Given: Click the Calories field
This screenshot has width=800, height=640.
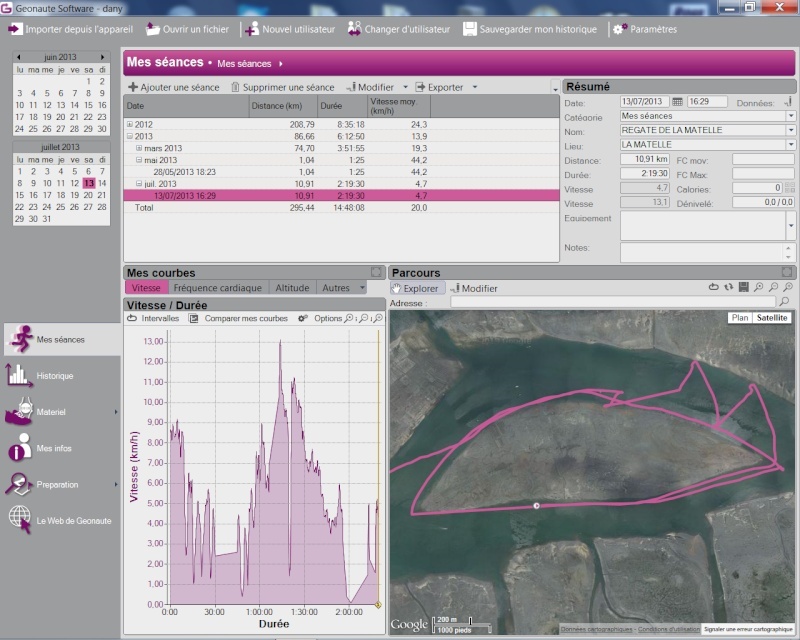Looking at the screenshot, I should click(x=758, y=188).
